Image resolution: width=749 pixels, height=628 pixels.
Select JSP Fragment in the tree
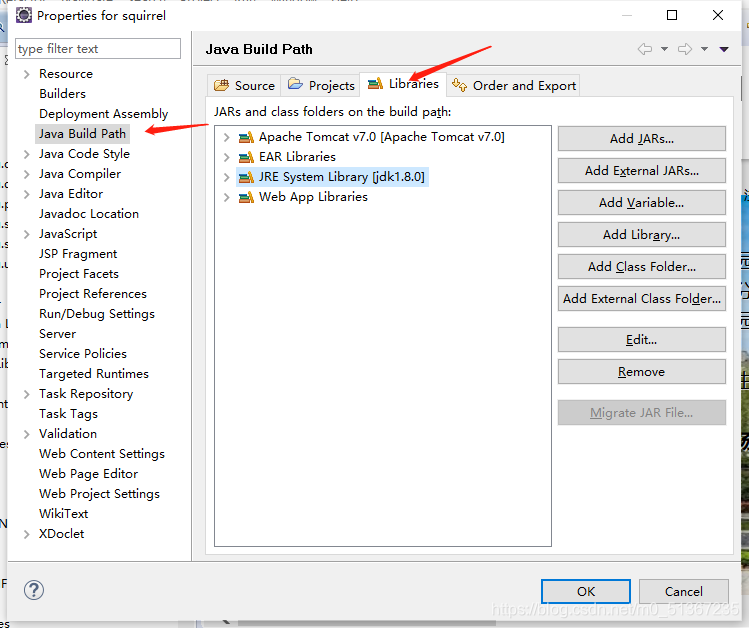click(78, 254)
